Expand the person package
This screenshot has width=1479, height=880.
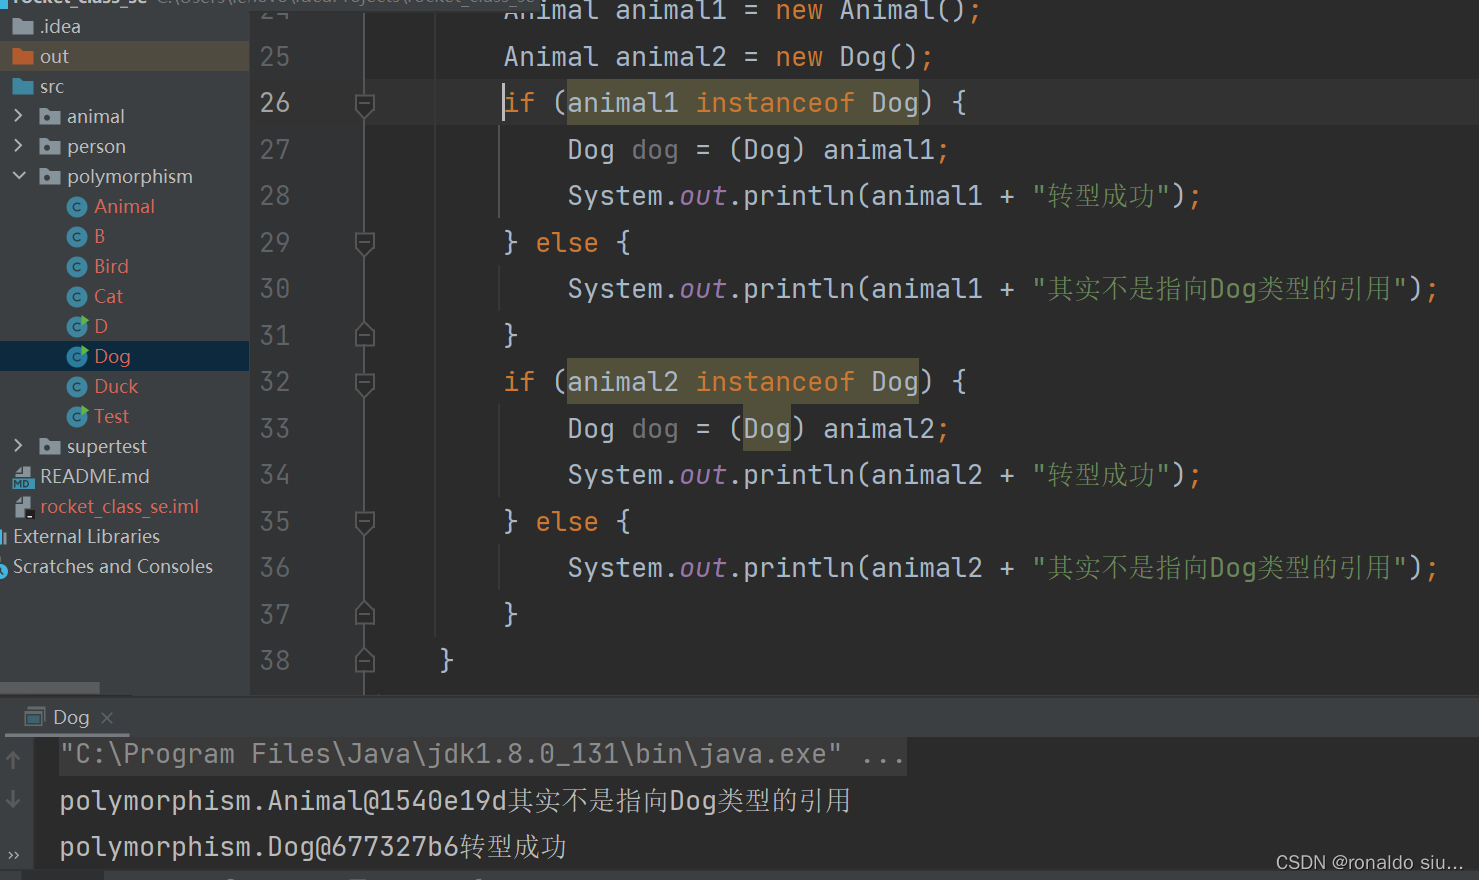click(18, 146)
